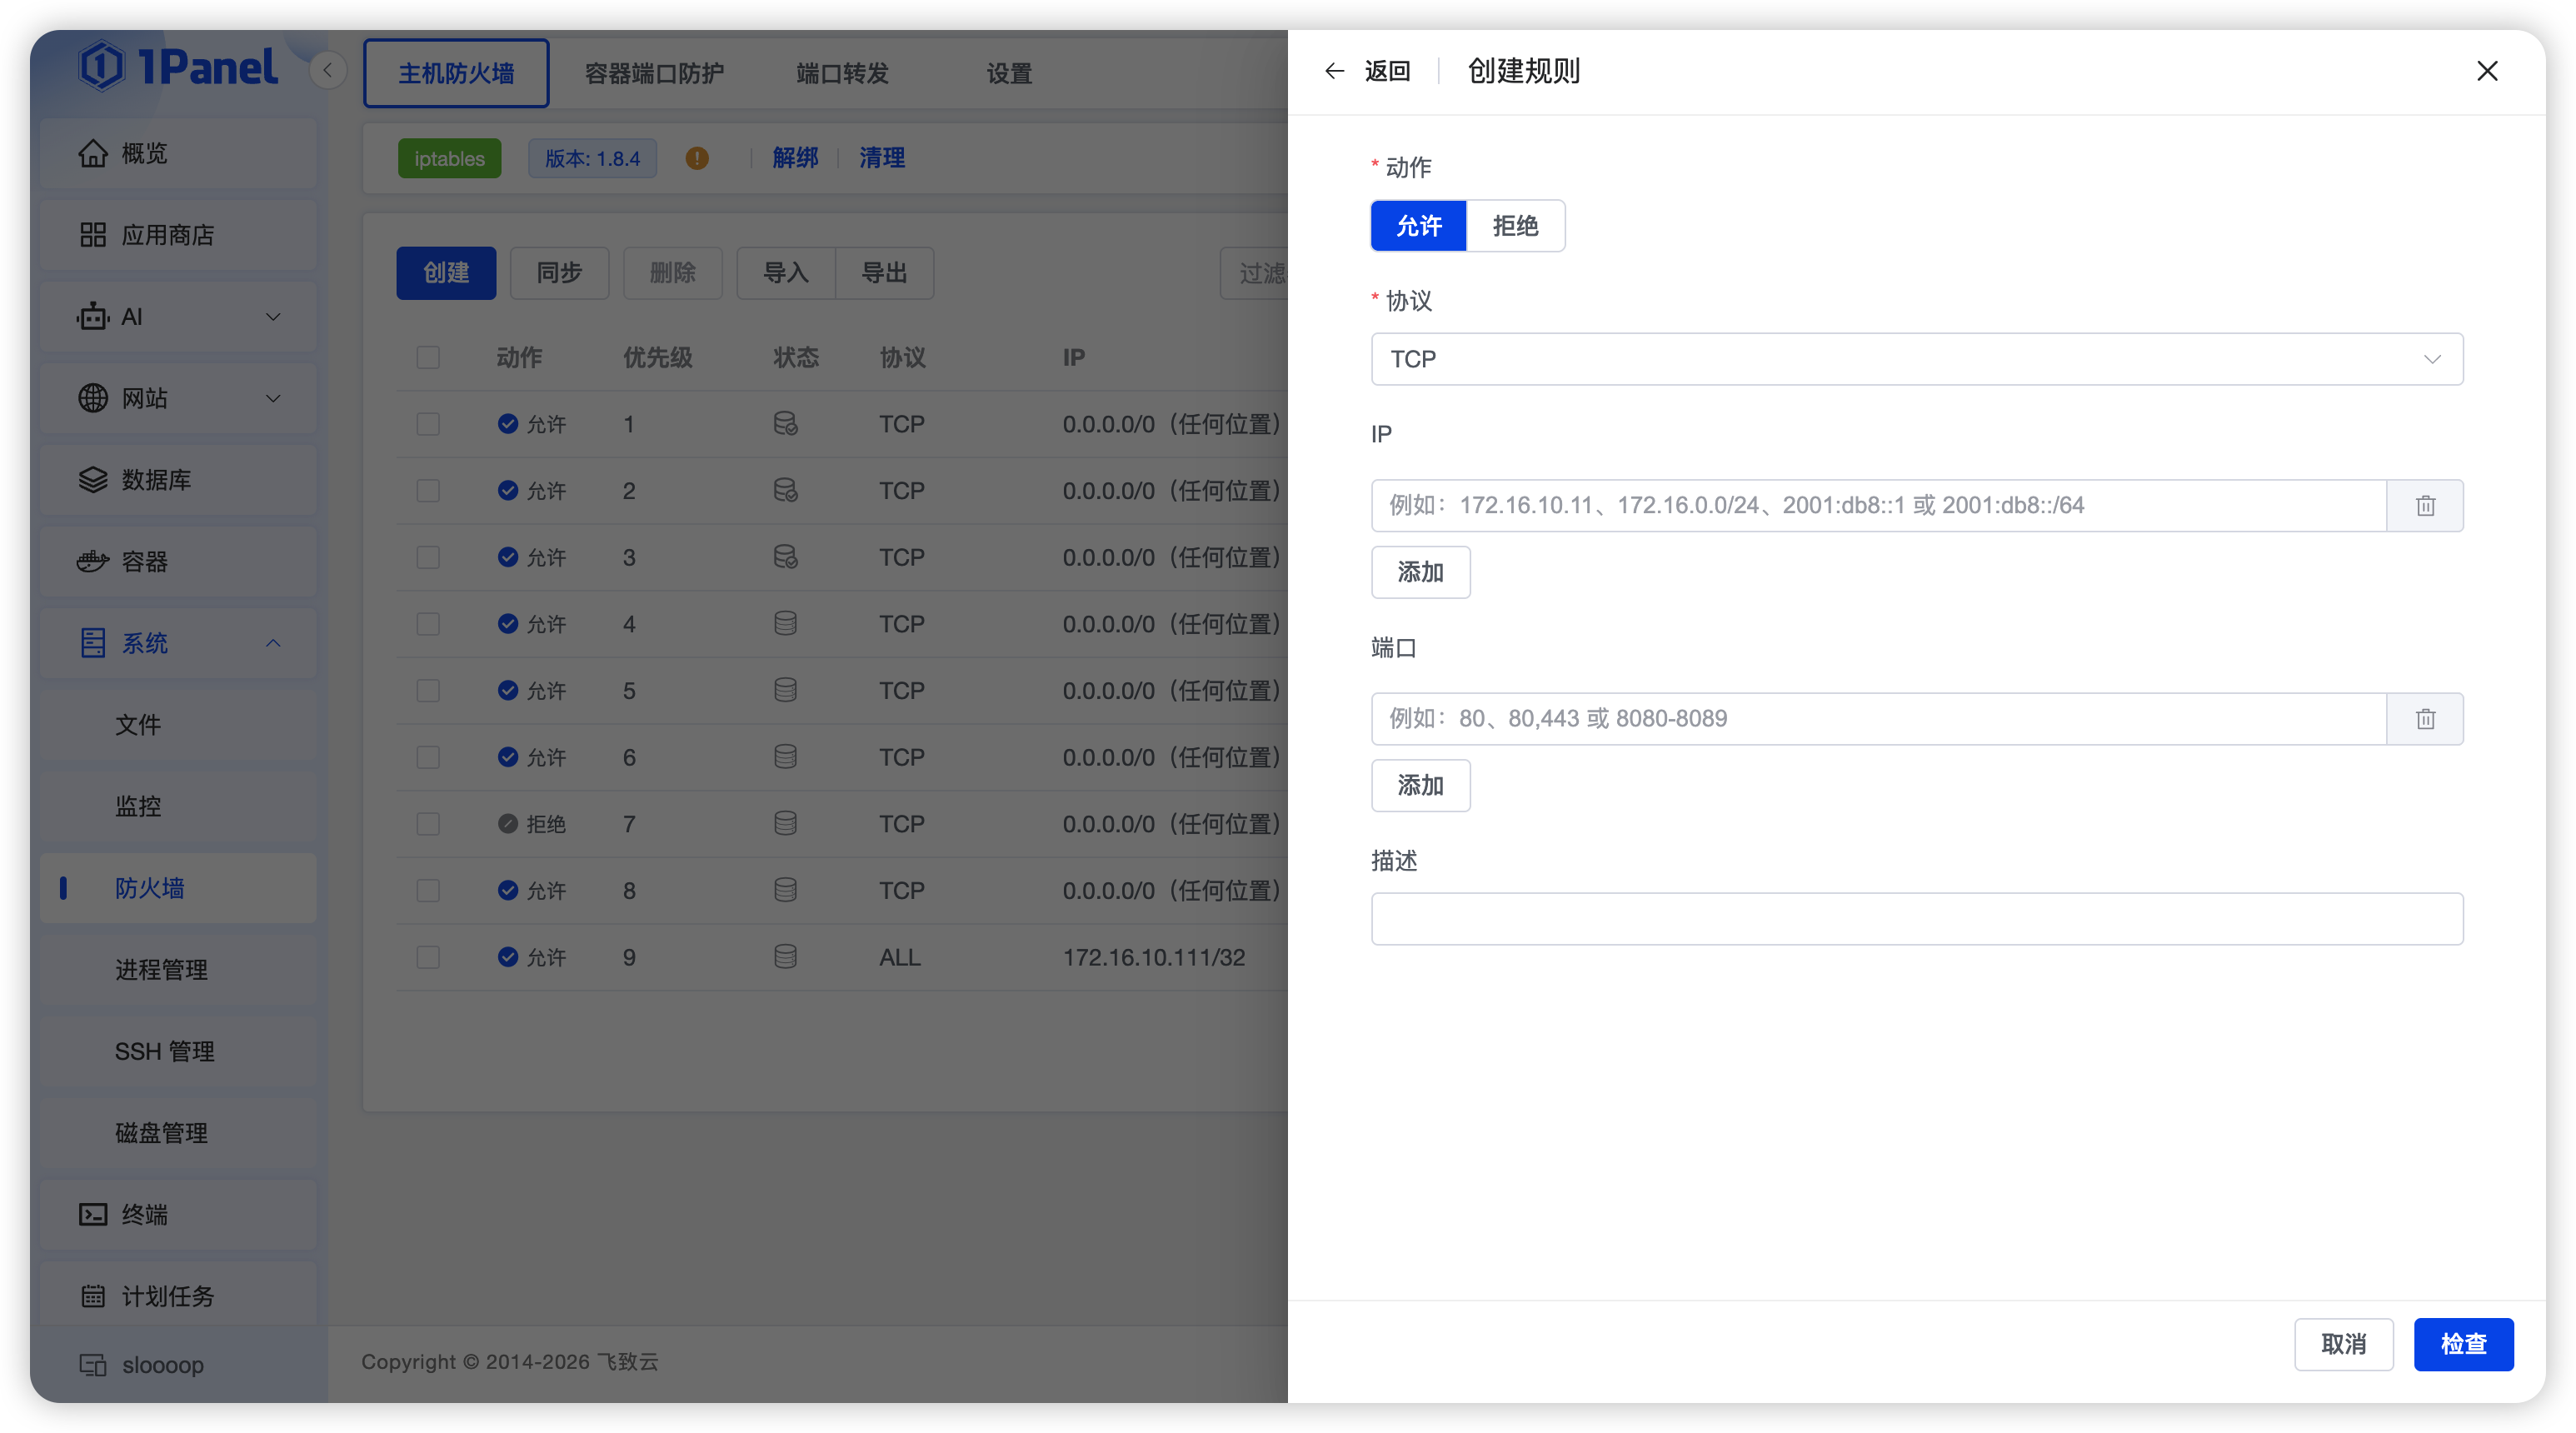2576x1433 pixels.
Task: Click the 容器 docker icon in the sidebar
Action: [x=93, y=561]
